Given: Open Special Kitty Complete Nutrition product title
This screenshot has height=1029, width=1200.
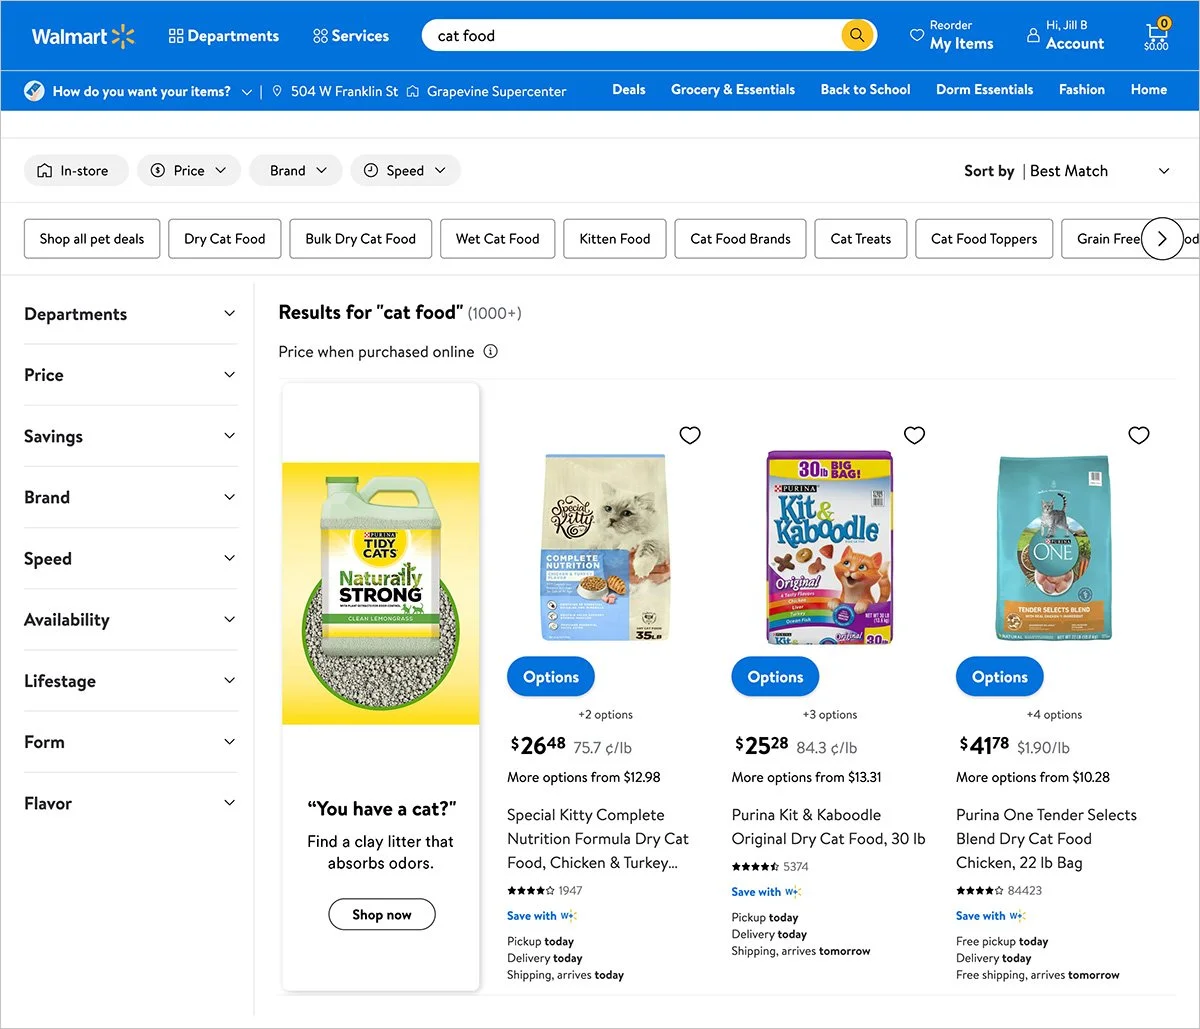Looking at the screenshot, I should [x=598, y=839].
